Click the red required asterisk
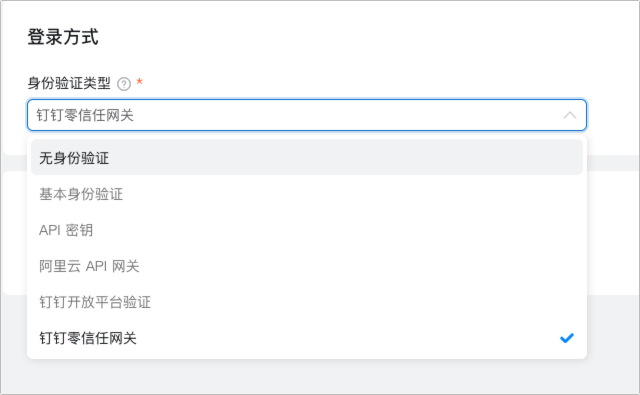 coord(140,81)
